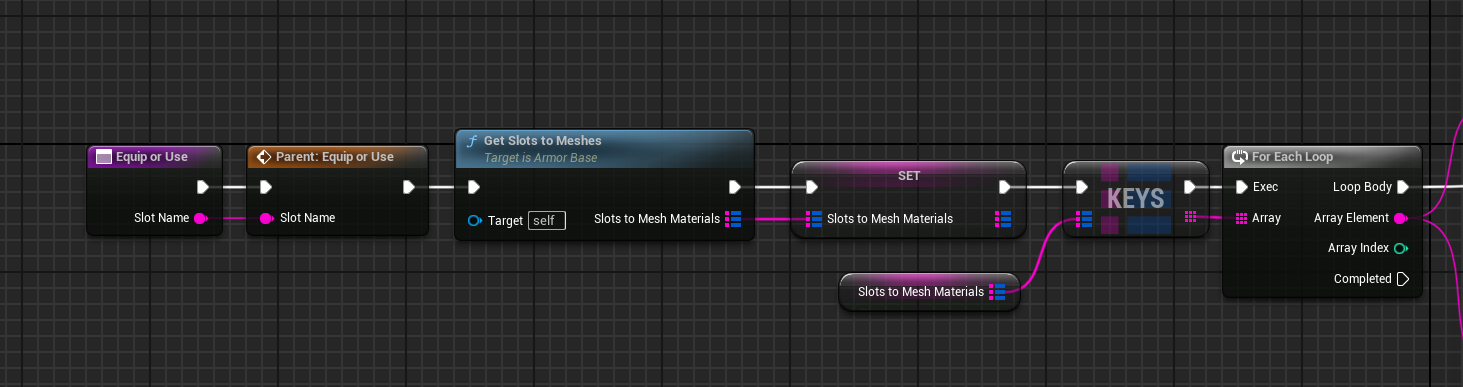Screen dimensions: 1463x387
Task: Click the Slots to Mesh Materials output pin on Get Slots node
Action: click(733, 218)
